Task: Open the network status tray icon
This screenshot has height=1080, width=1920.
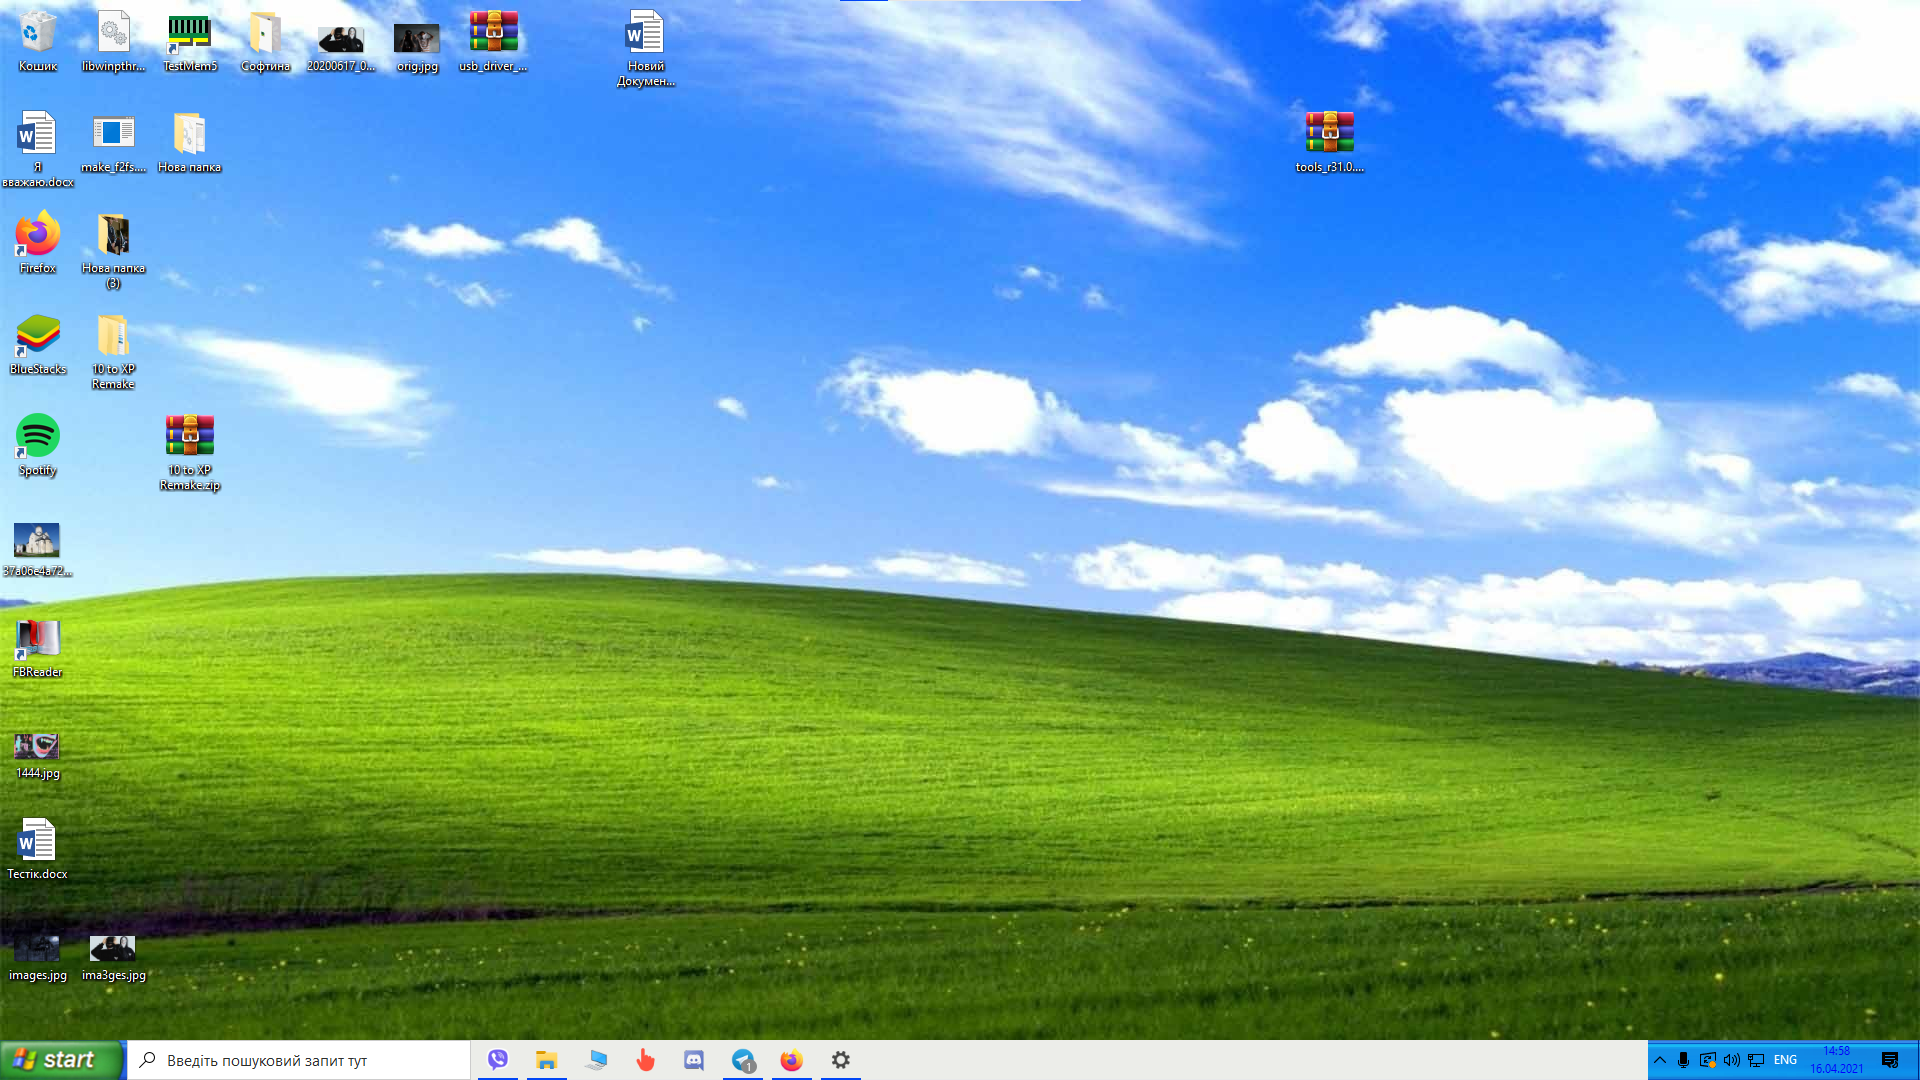Action: [x=1756, y=1060]
